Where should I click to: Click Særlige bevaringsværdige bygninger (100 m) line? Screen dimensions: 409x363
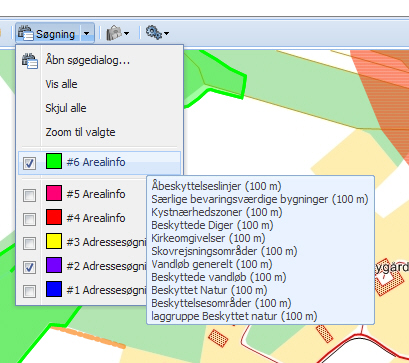click(260, 199)
